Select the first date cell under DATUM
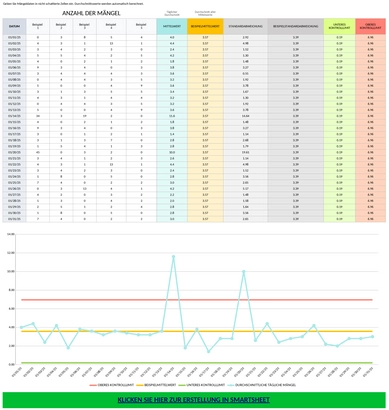389x410 pixels. (x=14, y=37)
